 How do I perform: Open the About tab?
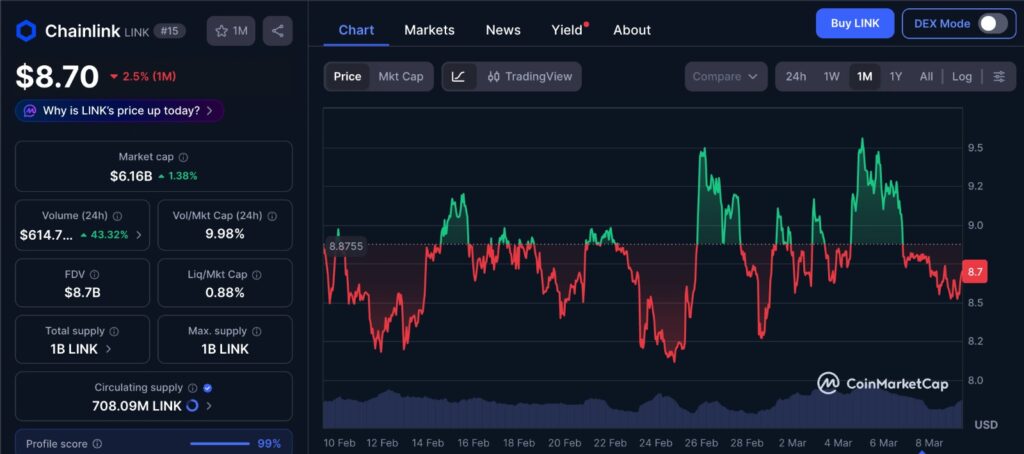[x=632, y=30]
